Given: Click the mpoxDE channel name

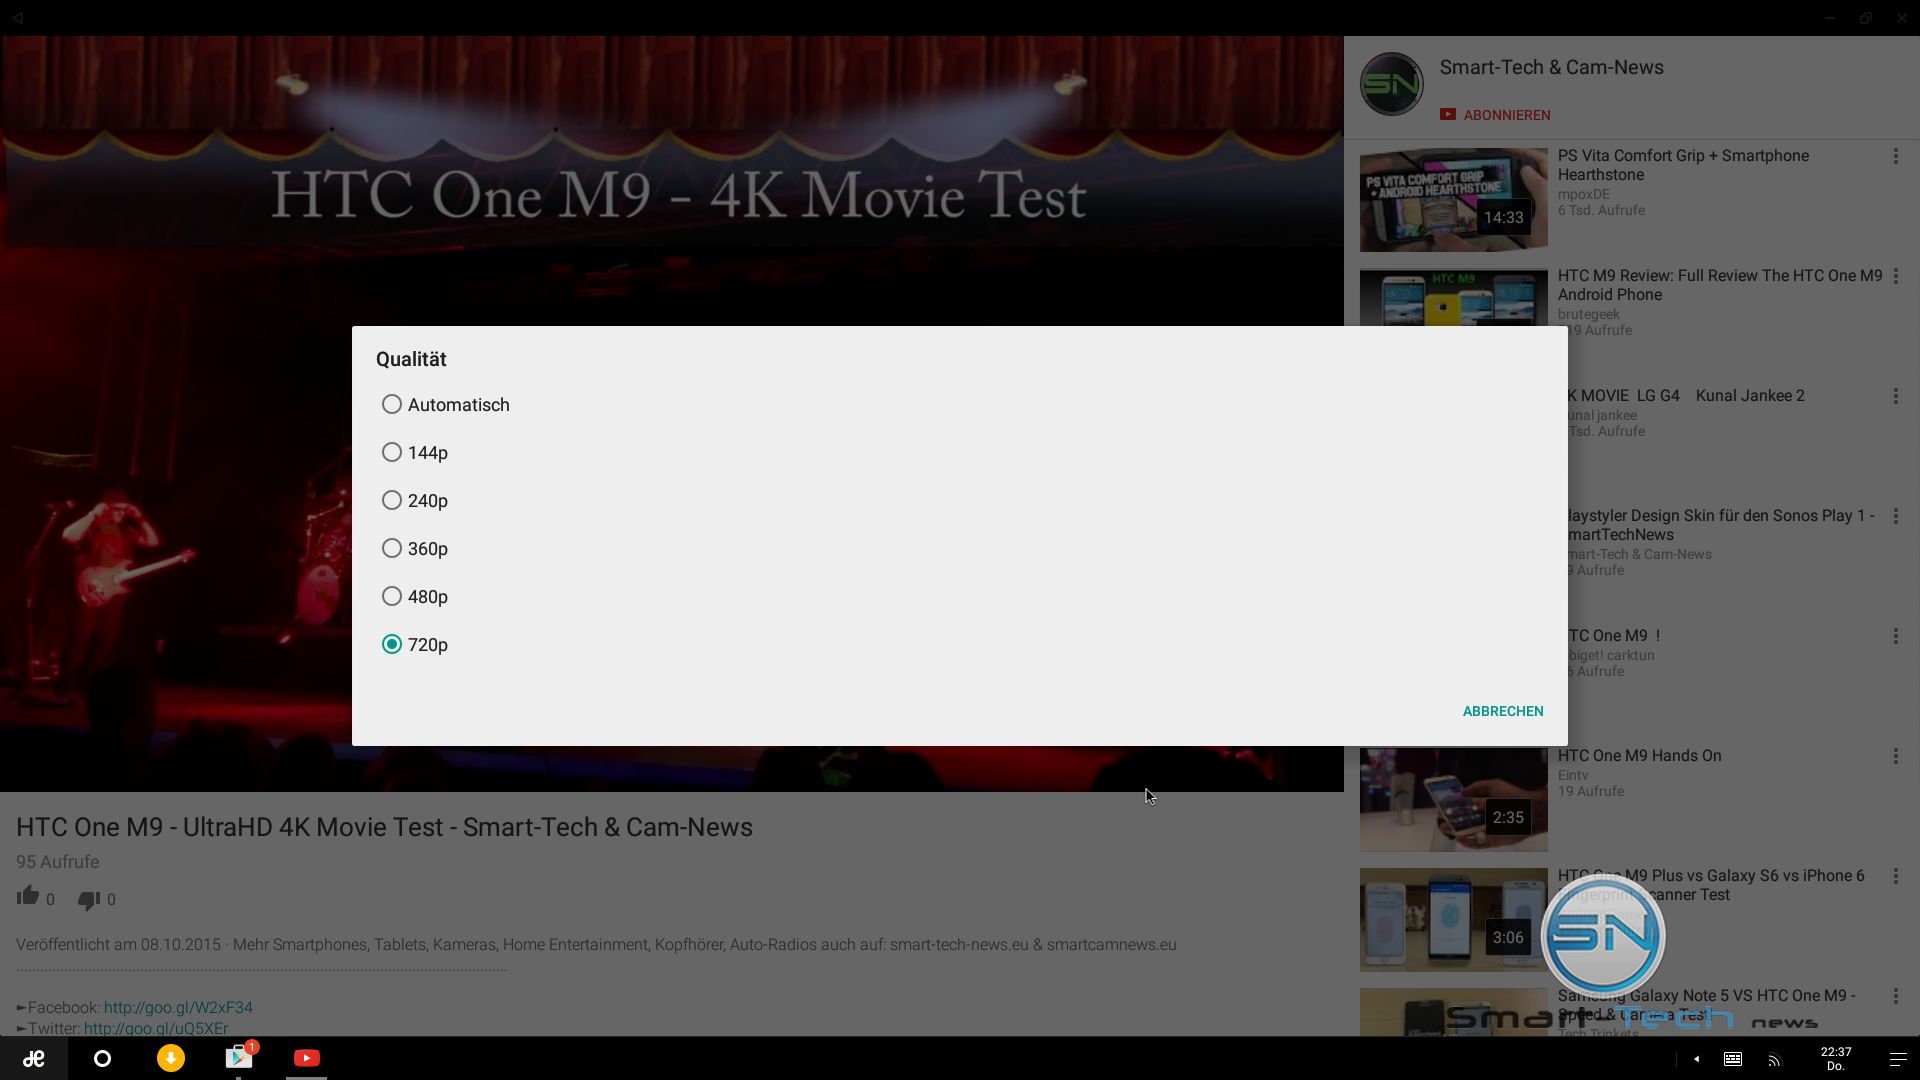Looking at the screenshot, I should (x=1584, y=194).
